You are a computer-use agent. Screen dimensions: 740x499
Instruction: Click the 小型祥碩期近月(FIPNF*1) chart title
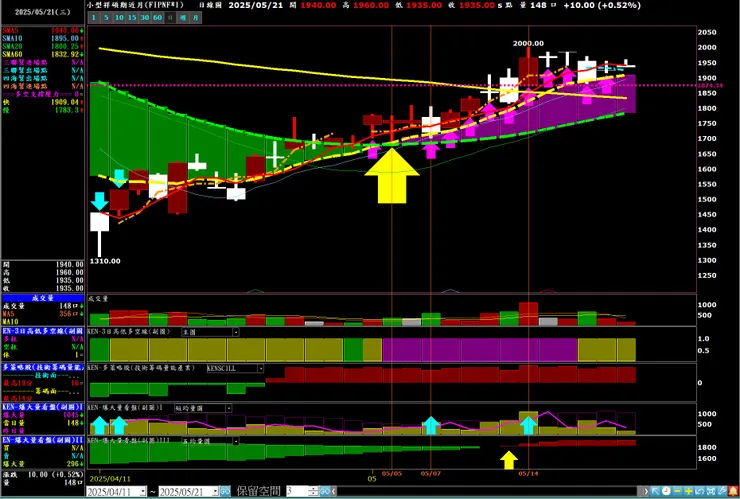135,5
